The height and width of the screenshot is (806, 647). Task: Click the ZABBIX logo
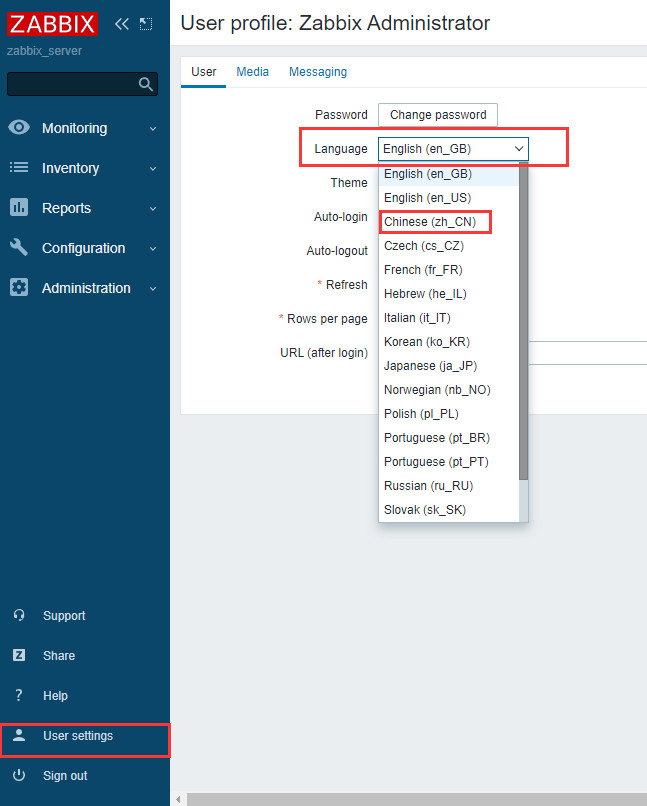tap(52, 24)
